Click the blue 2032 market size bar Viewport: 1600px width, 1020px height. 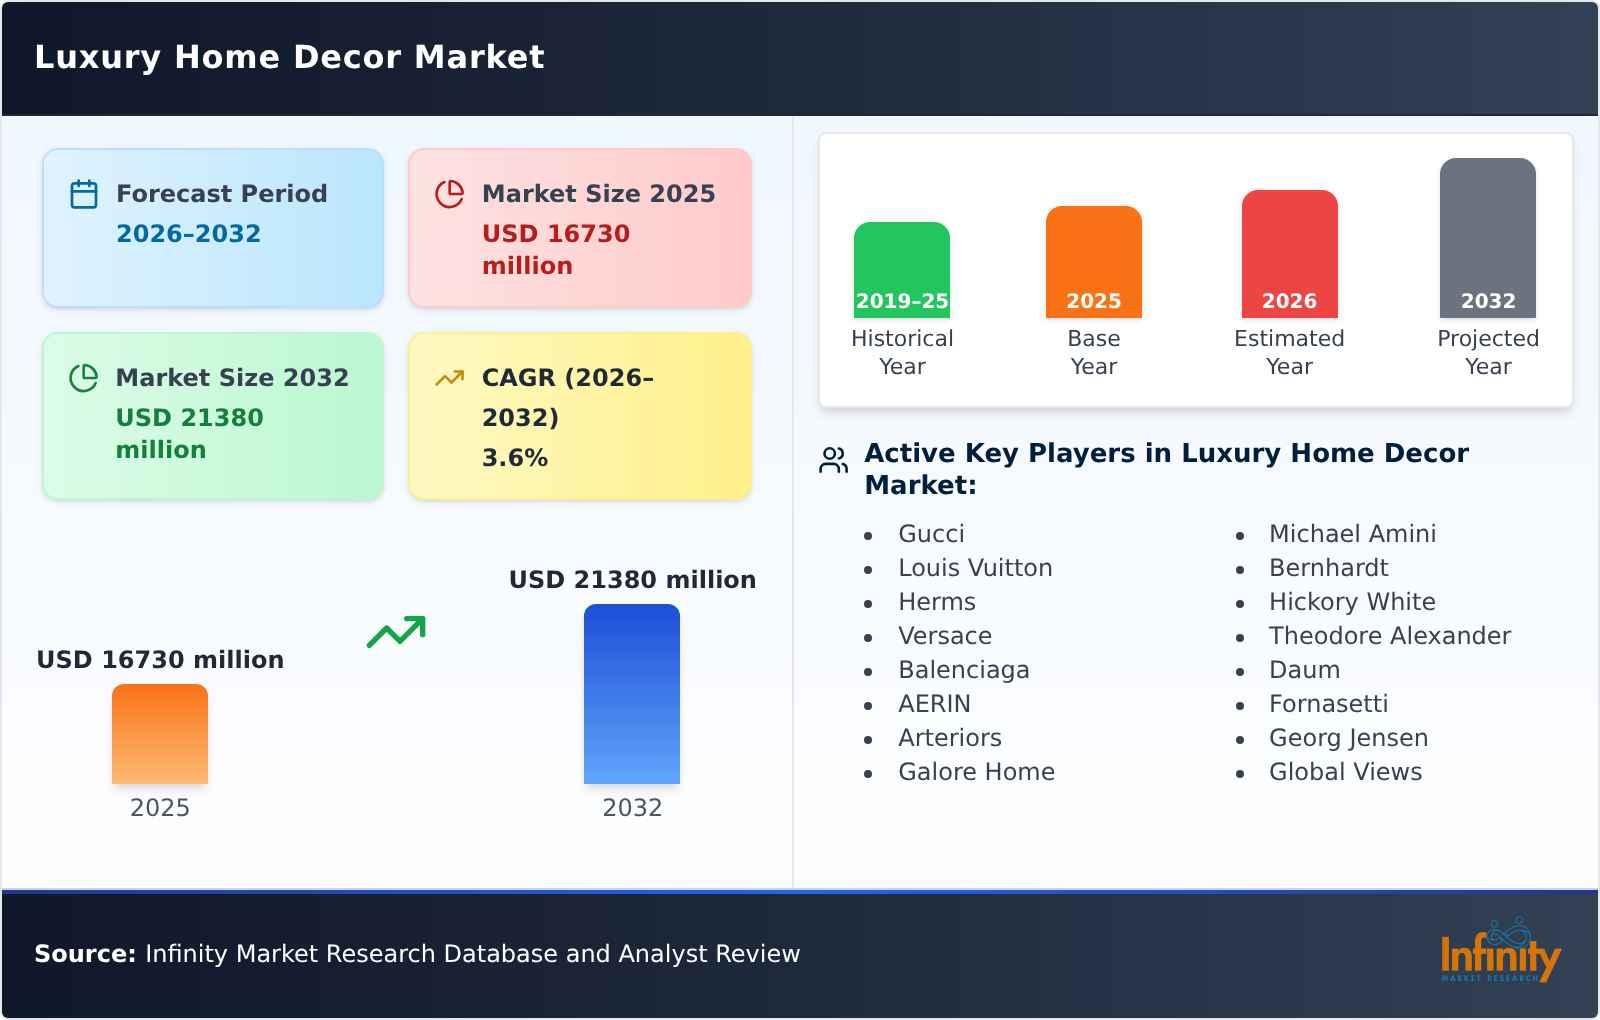632,695
